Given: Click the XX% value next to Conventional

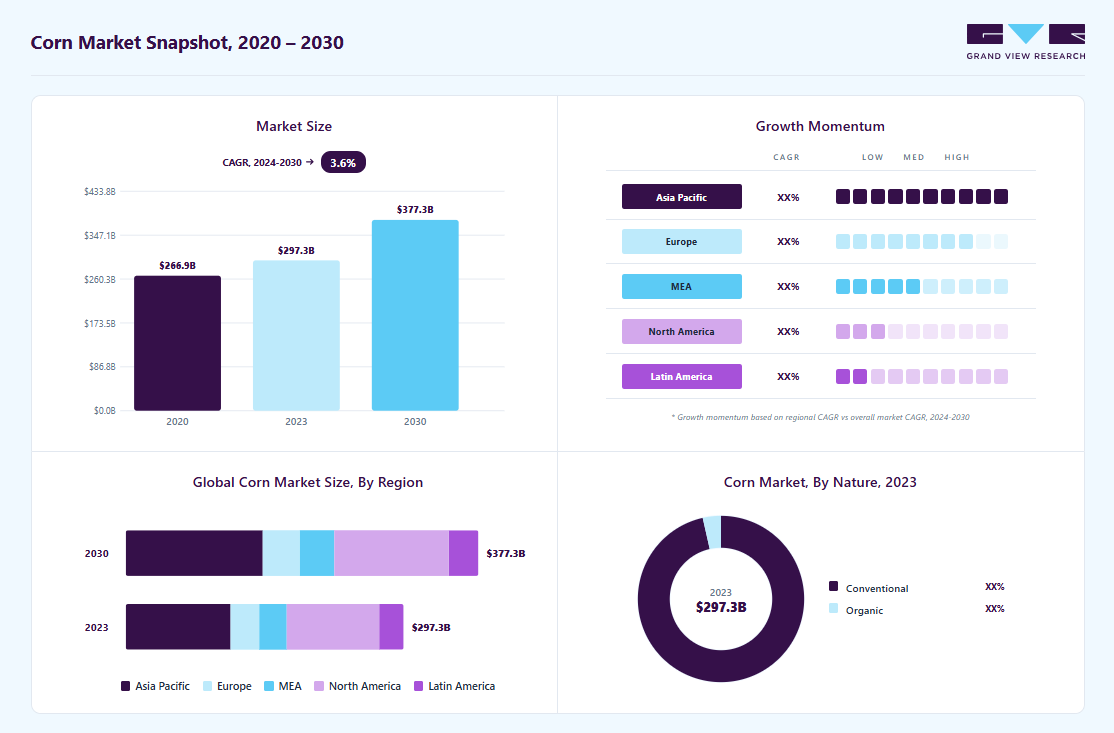Looking at the screenshot, I should coord(995,587).
